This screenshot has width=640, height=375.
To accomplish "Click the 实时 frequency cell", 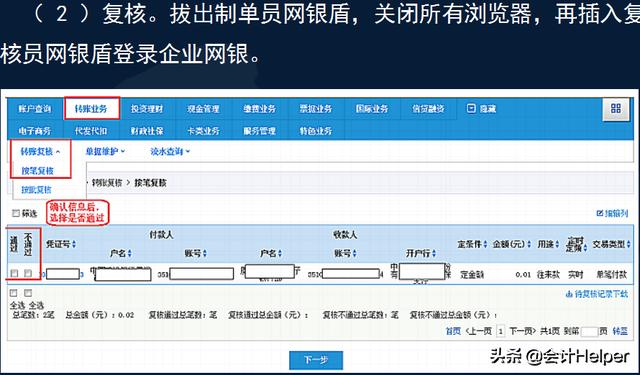I will coord(576,275).
